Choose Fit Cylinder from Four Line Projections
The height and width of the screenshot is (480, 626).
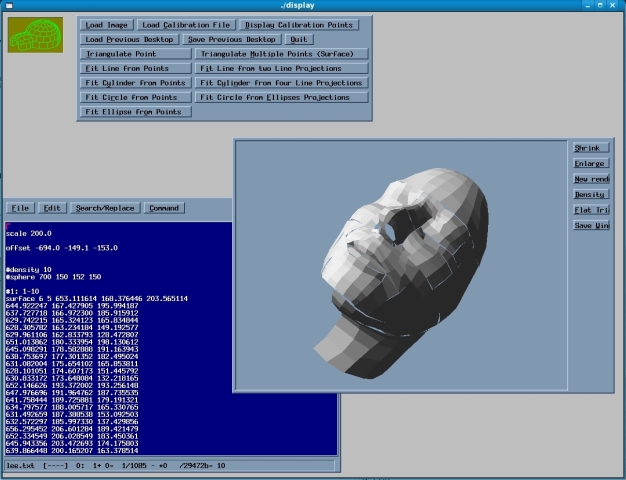[x=283, y=83]
